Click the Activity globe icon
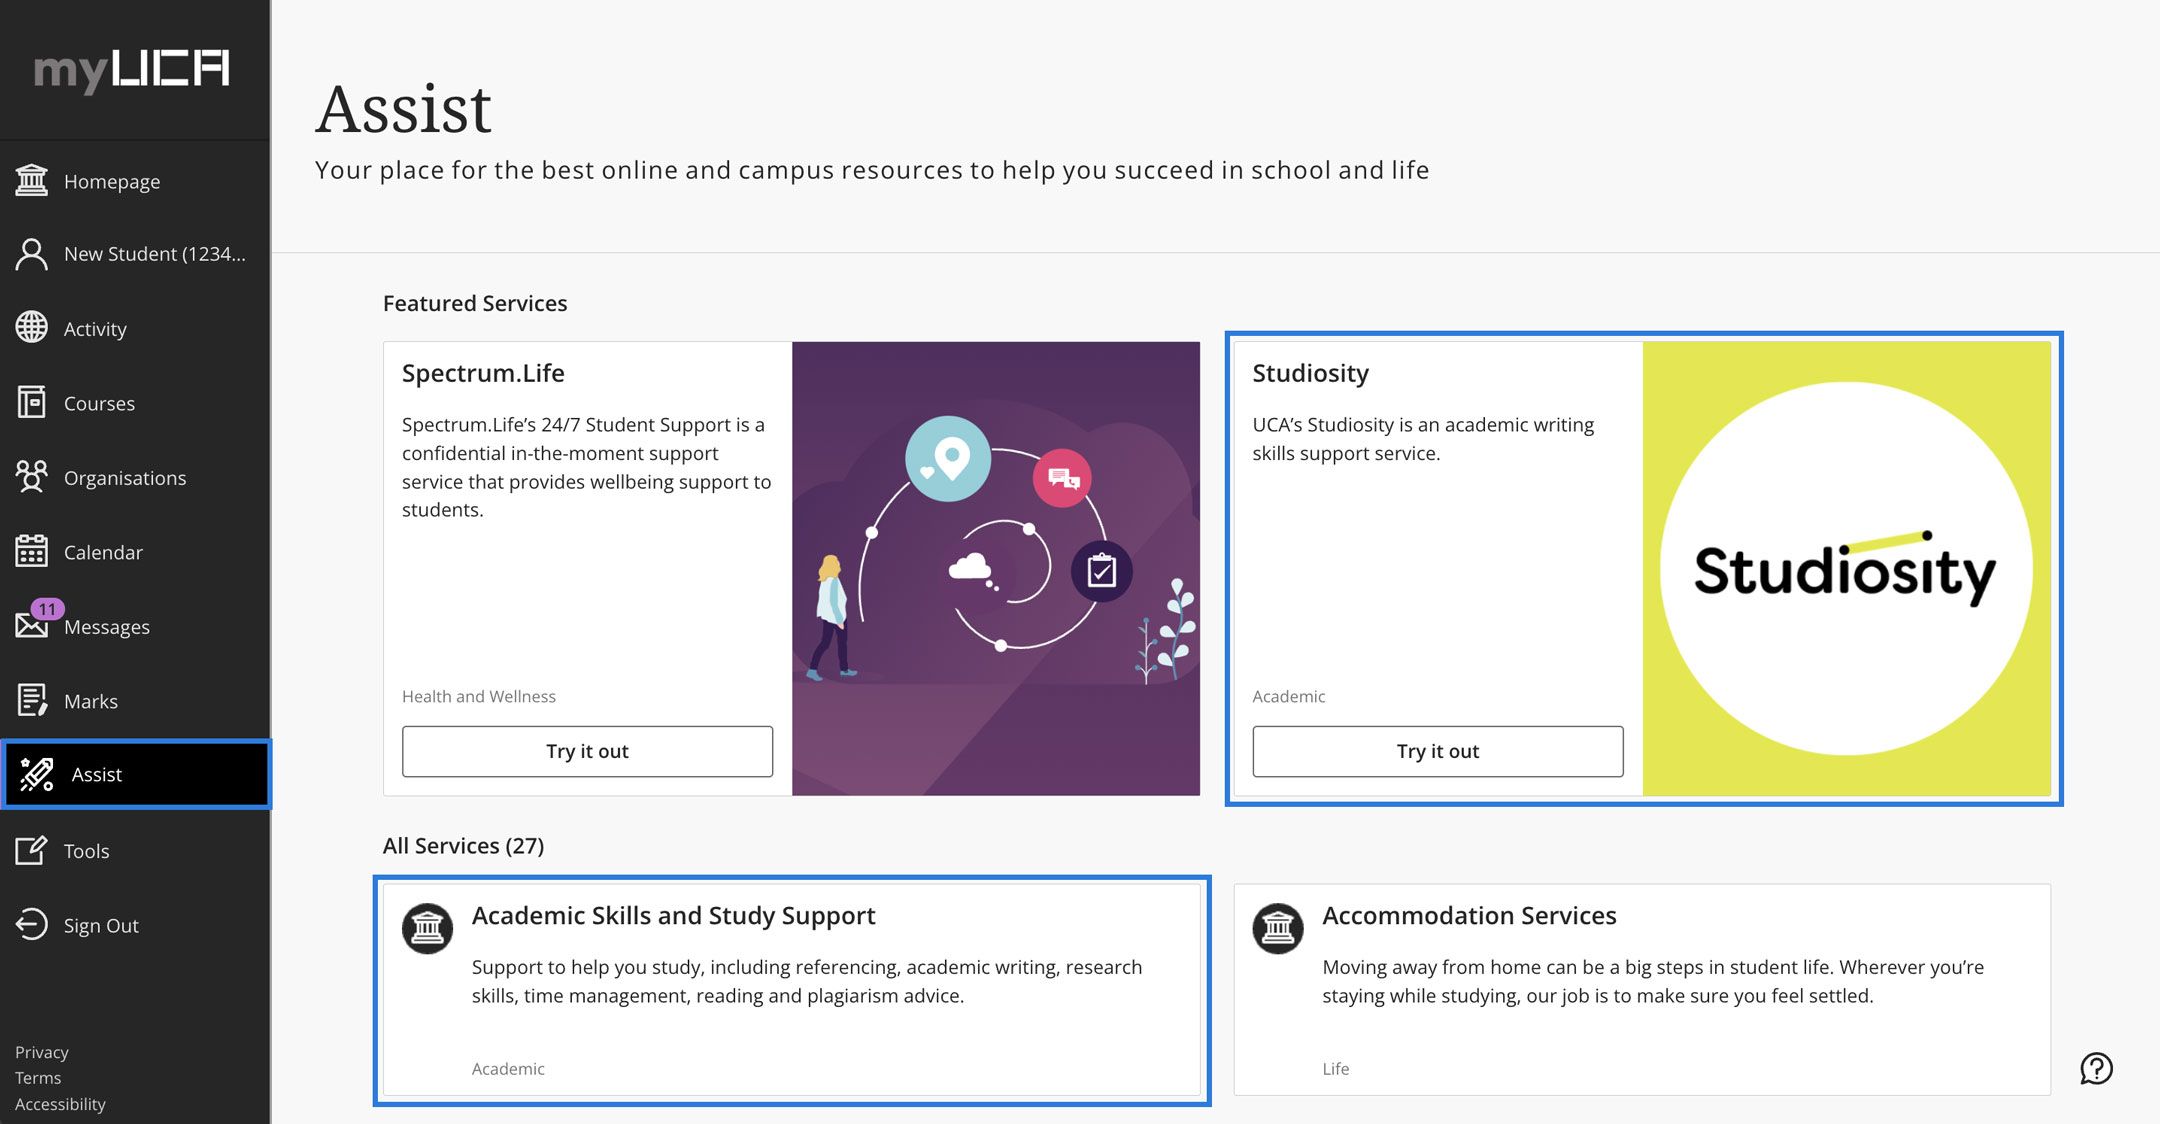Image resolution: width=2160 pixels, height=1124 pixels. click(x=31, y=328)
